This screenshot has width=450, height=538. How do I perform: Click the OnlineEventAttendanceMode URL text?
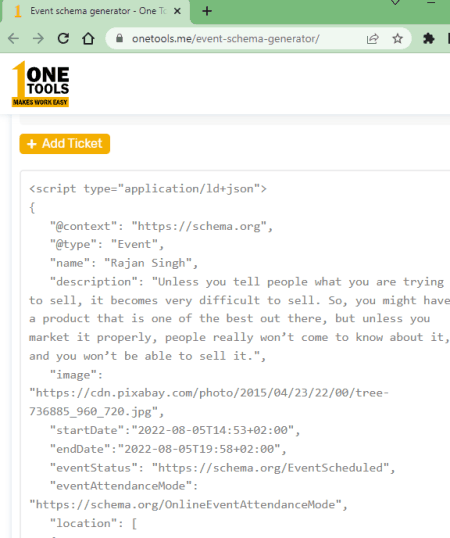189,505
